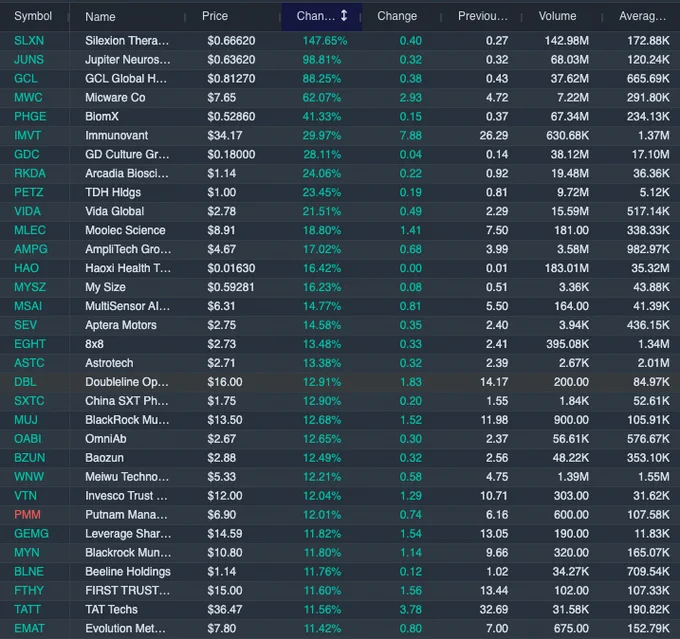Open the MUJ ticker symbol
680x639 pixels.
click(26, 419)
